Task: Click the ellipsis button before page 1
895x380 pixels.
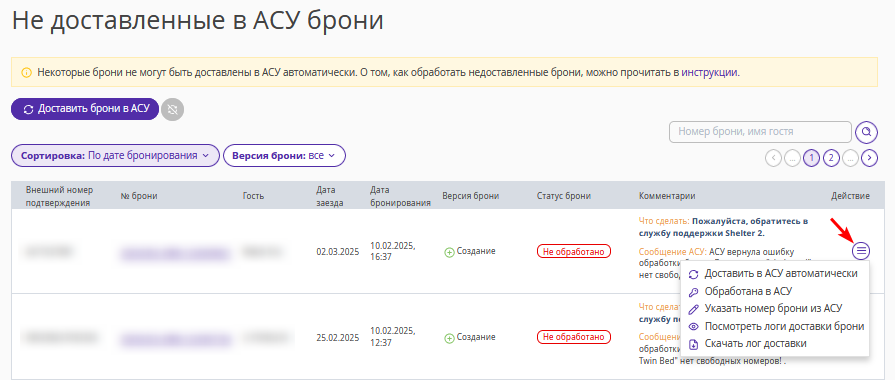Action: [x=792, y=157]
